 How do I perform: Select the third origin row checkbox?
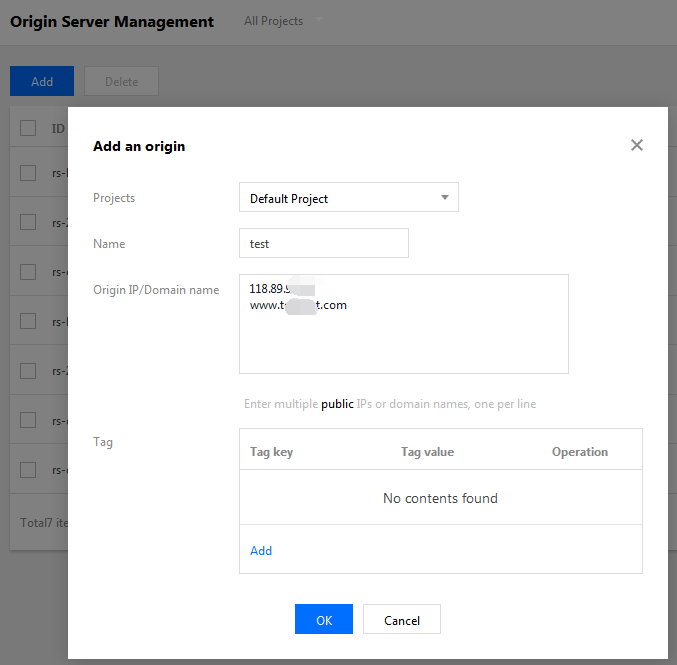pyautogui.click(x=28, y=272)
